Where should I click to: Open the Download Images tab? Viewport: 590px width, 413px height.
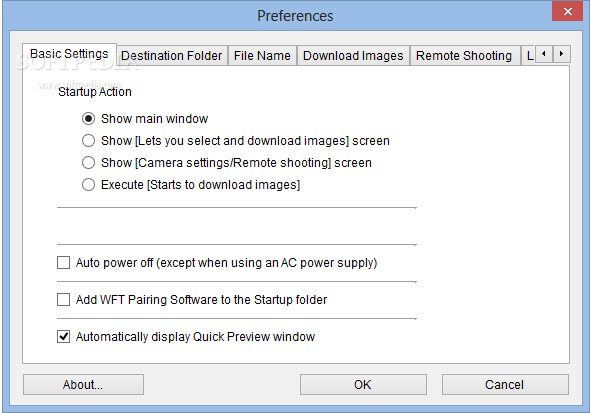pos(353,56)
